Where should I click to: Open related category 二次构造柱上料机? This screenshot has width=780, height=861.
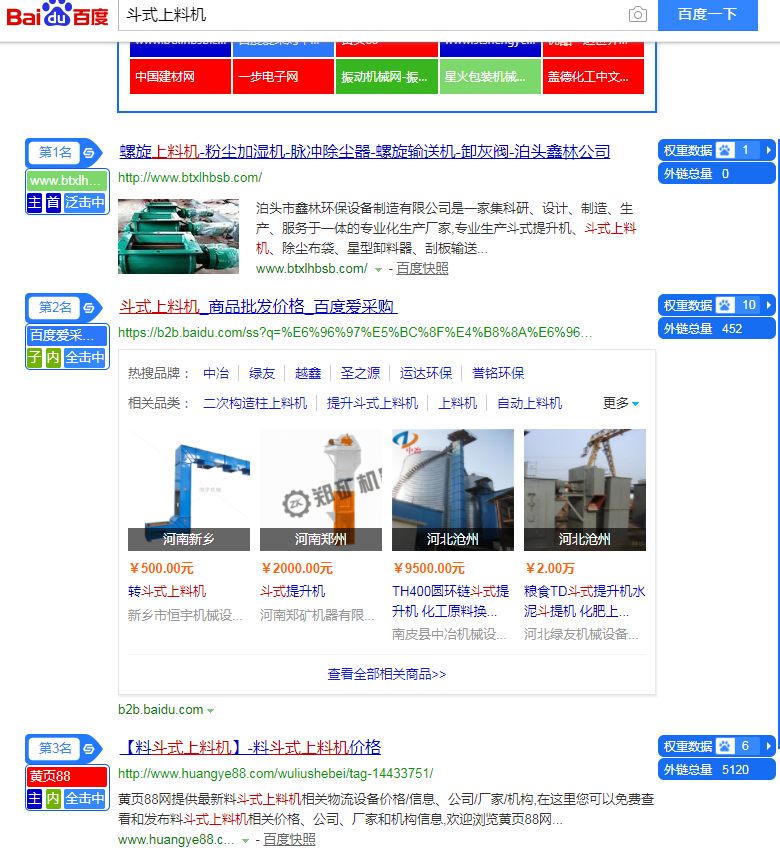[255, 403]
